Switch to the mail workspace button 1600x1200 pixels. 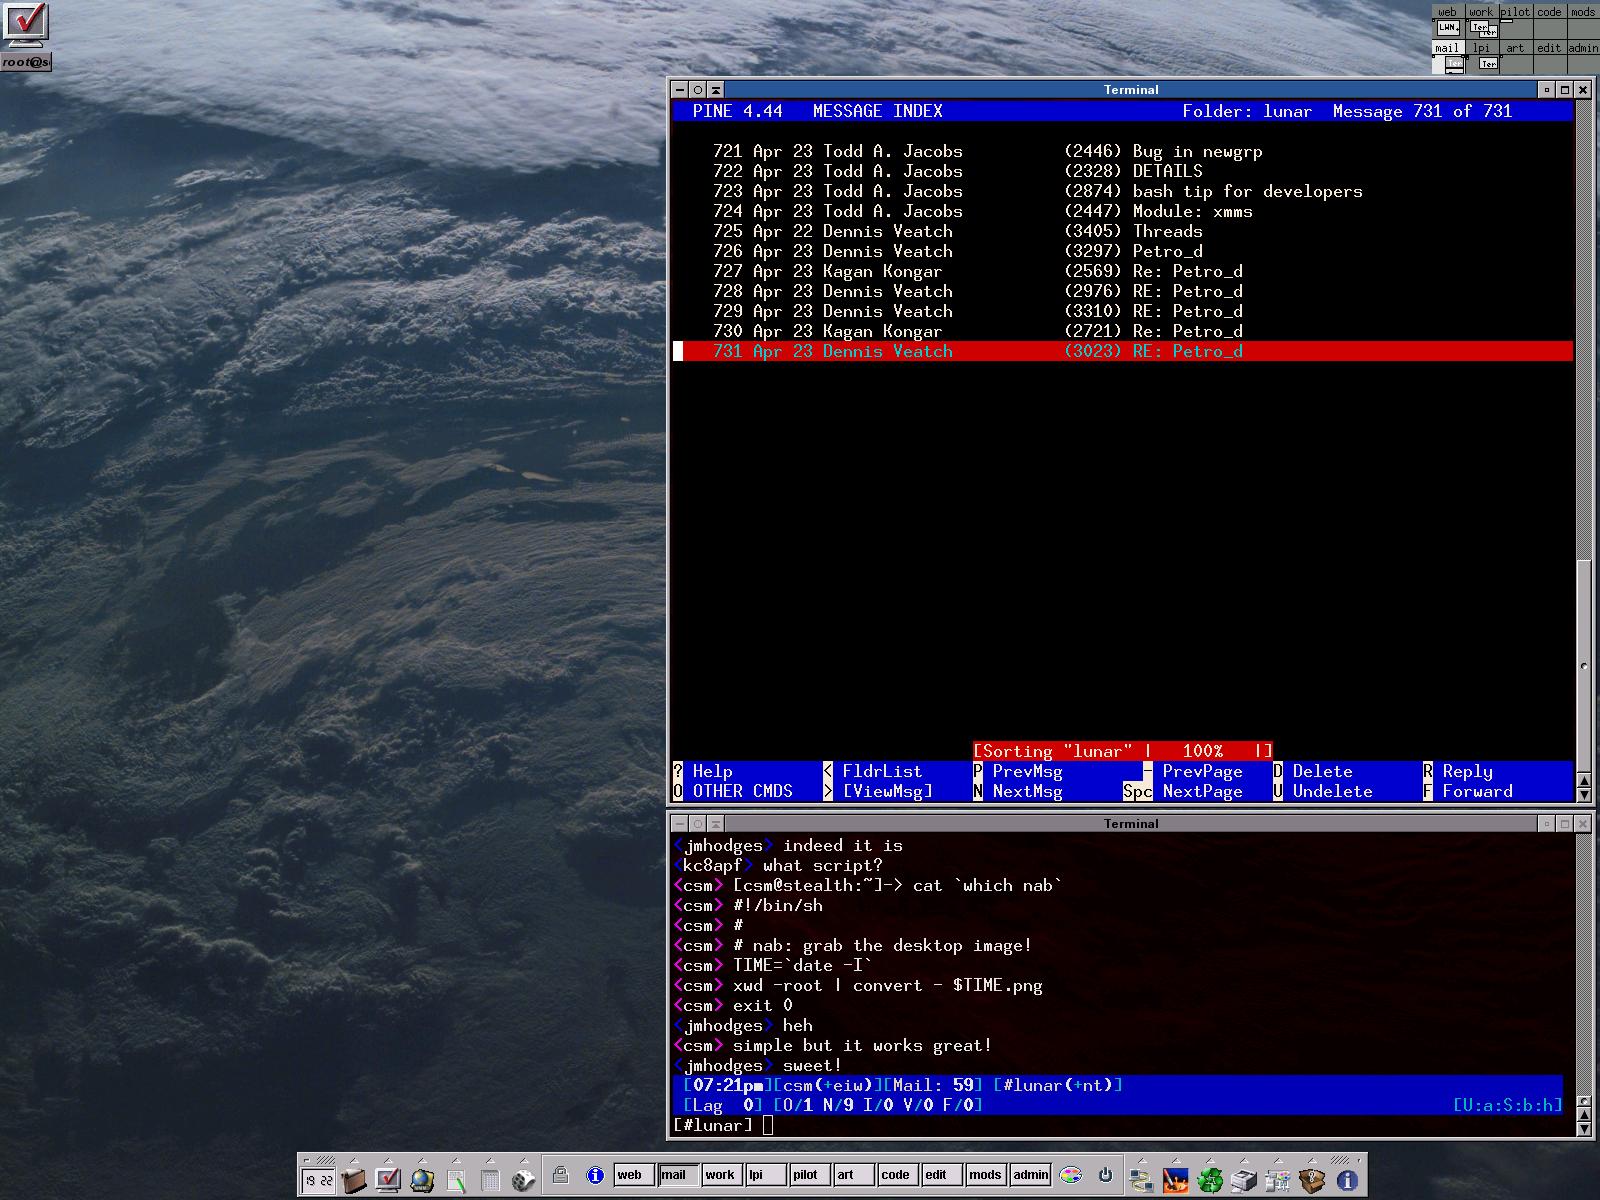pos(677,1175)
